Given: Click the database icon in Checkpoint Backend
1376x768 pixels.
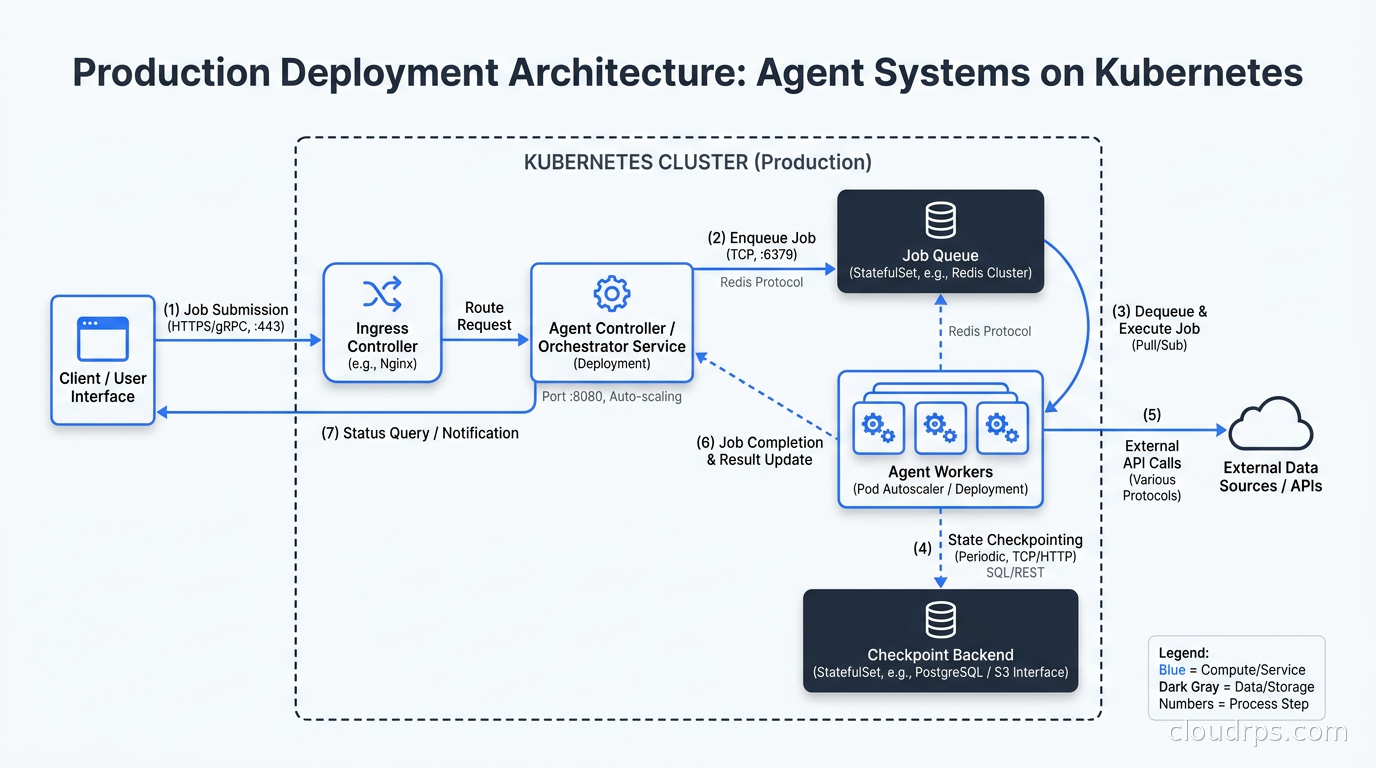Looking at the screenshot, I should 940,620.
